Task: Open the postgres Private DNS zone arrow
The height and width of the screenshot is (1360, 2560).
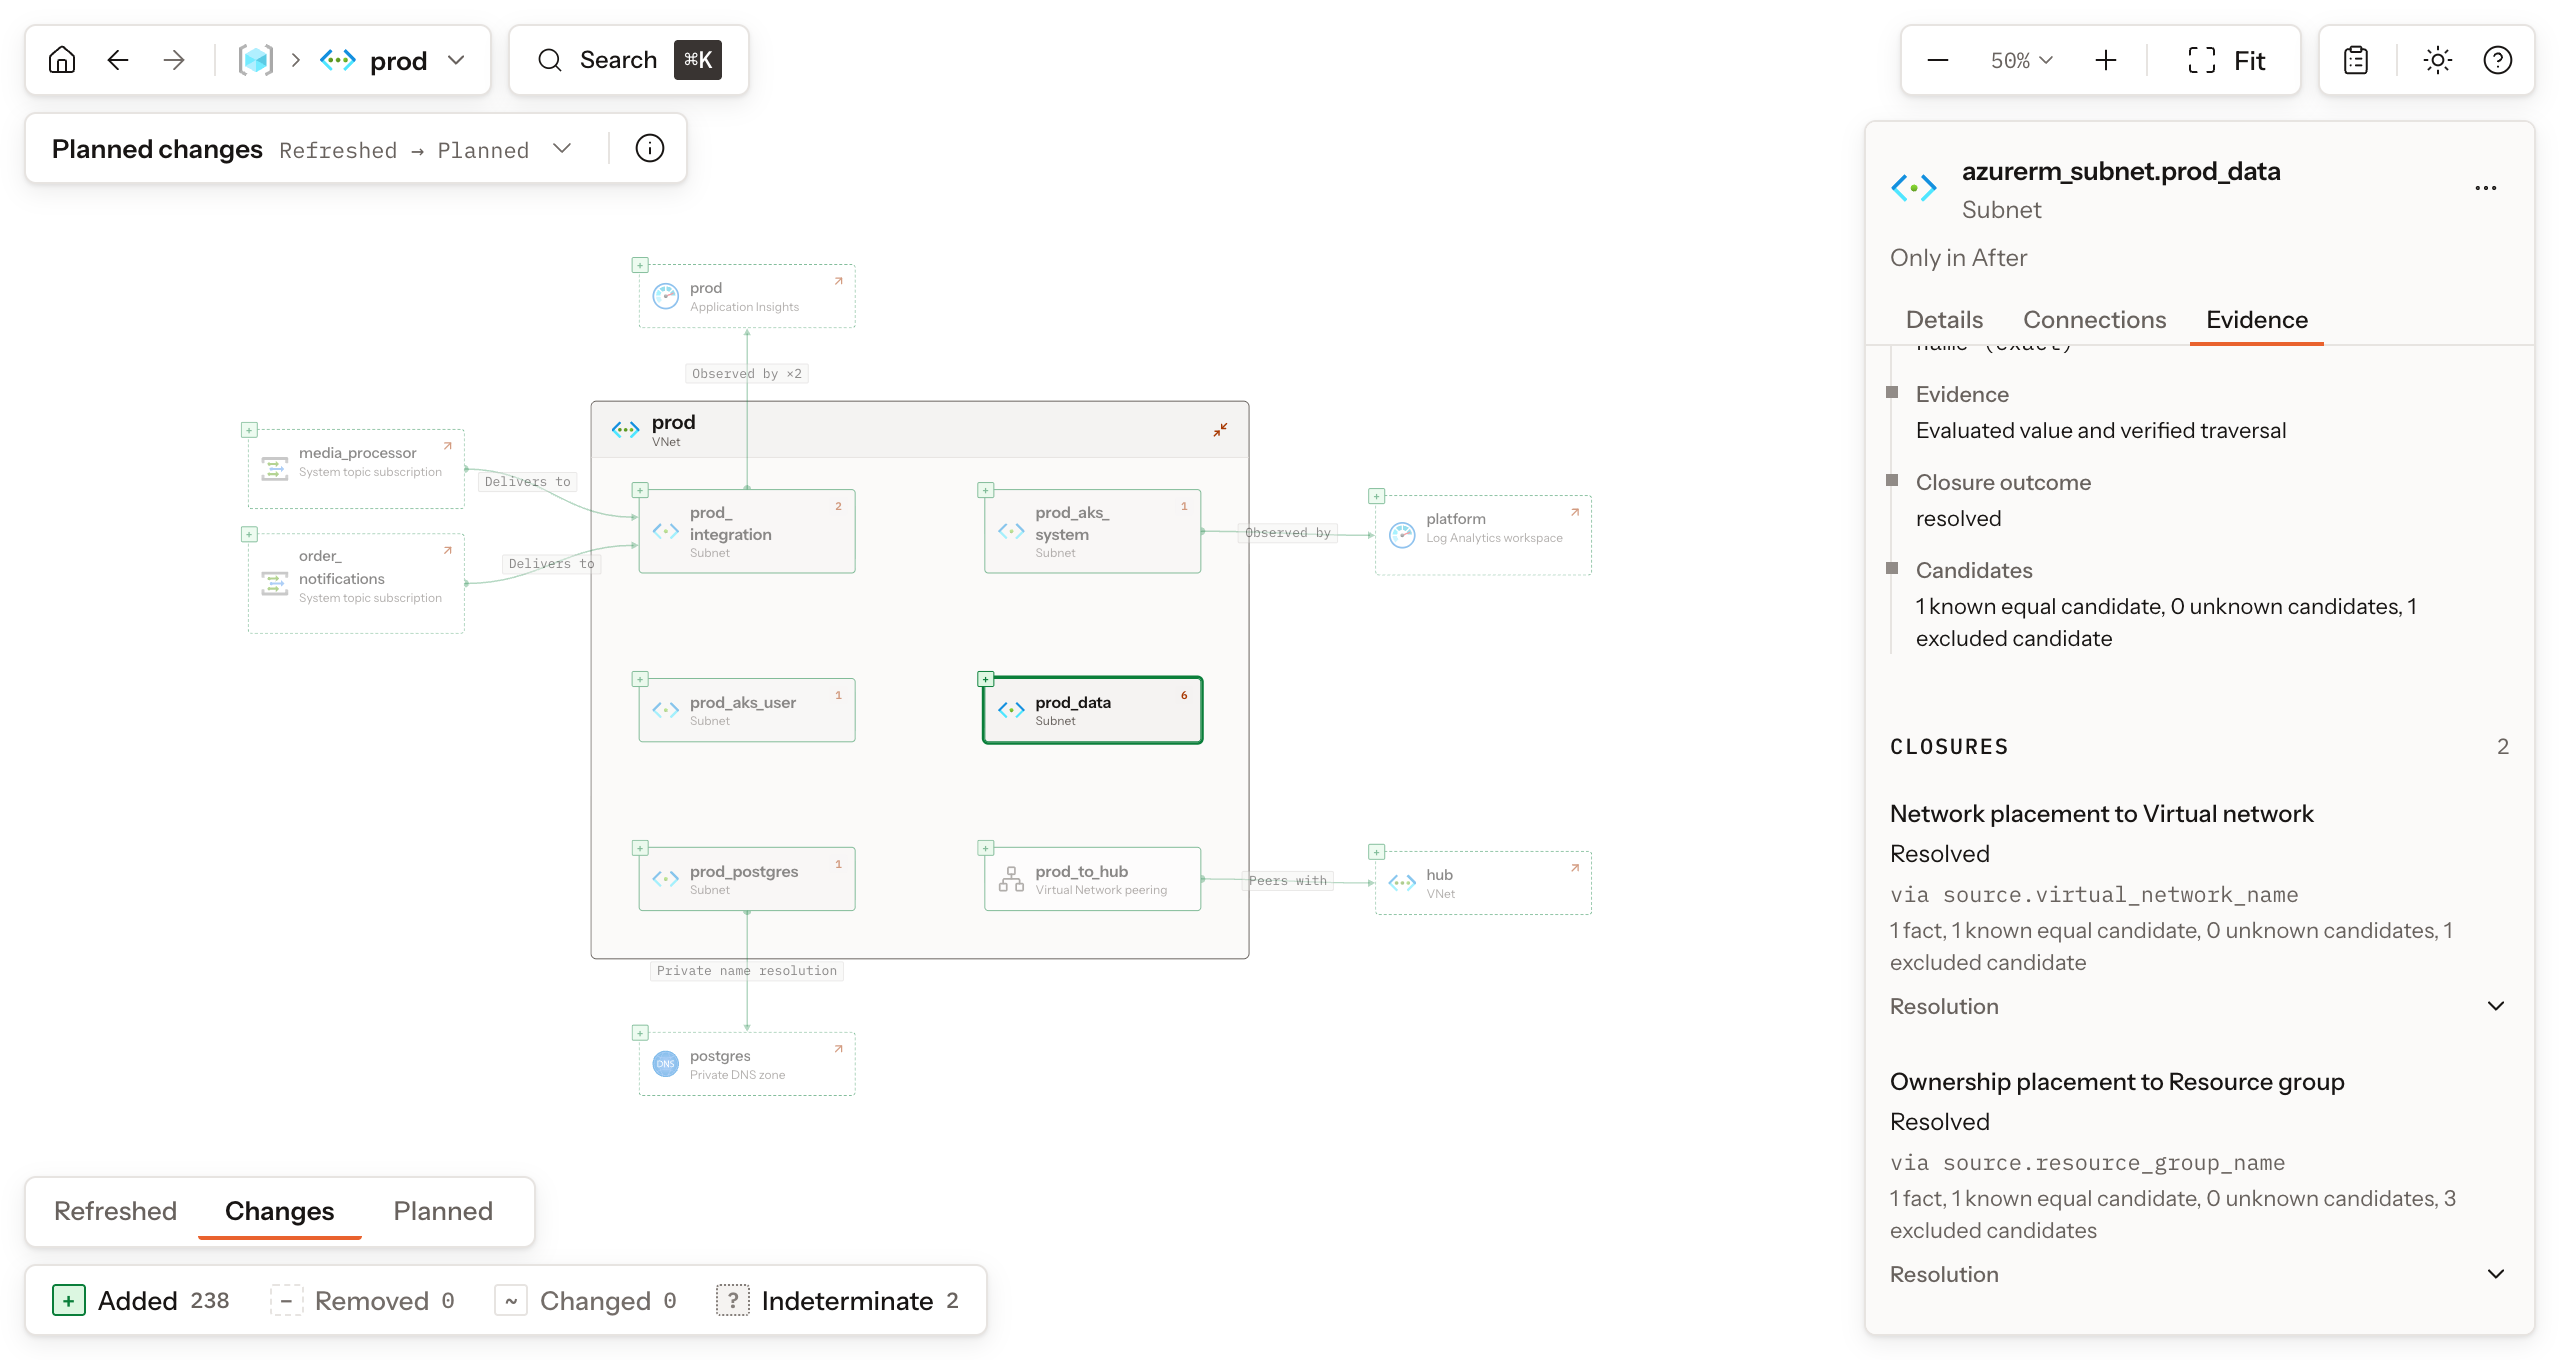Action: click(839, 1049)
